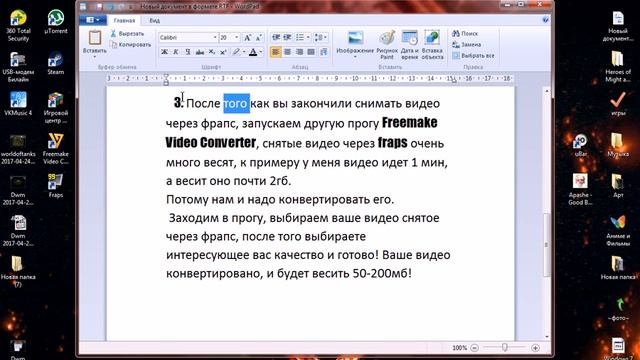Image resolution: width=640 pixels, height=360 pixels.
Task: Copy selection with Копировать
Action: (x=131, y=44)
